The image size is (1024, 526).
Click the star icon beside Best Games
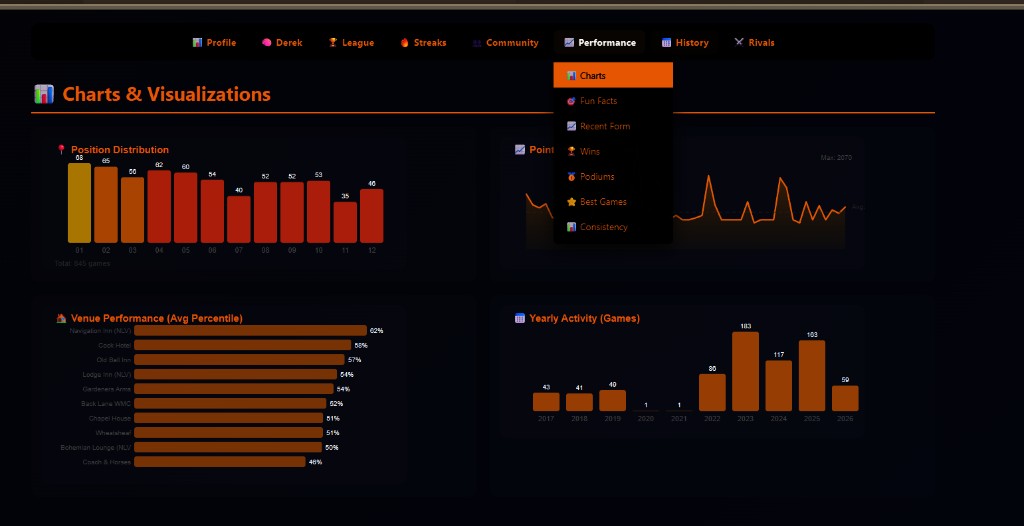[x=571, y=202]
